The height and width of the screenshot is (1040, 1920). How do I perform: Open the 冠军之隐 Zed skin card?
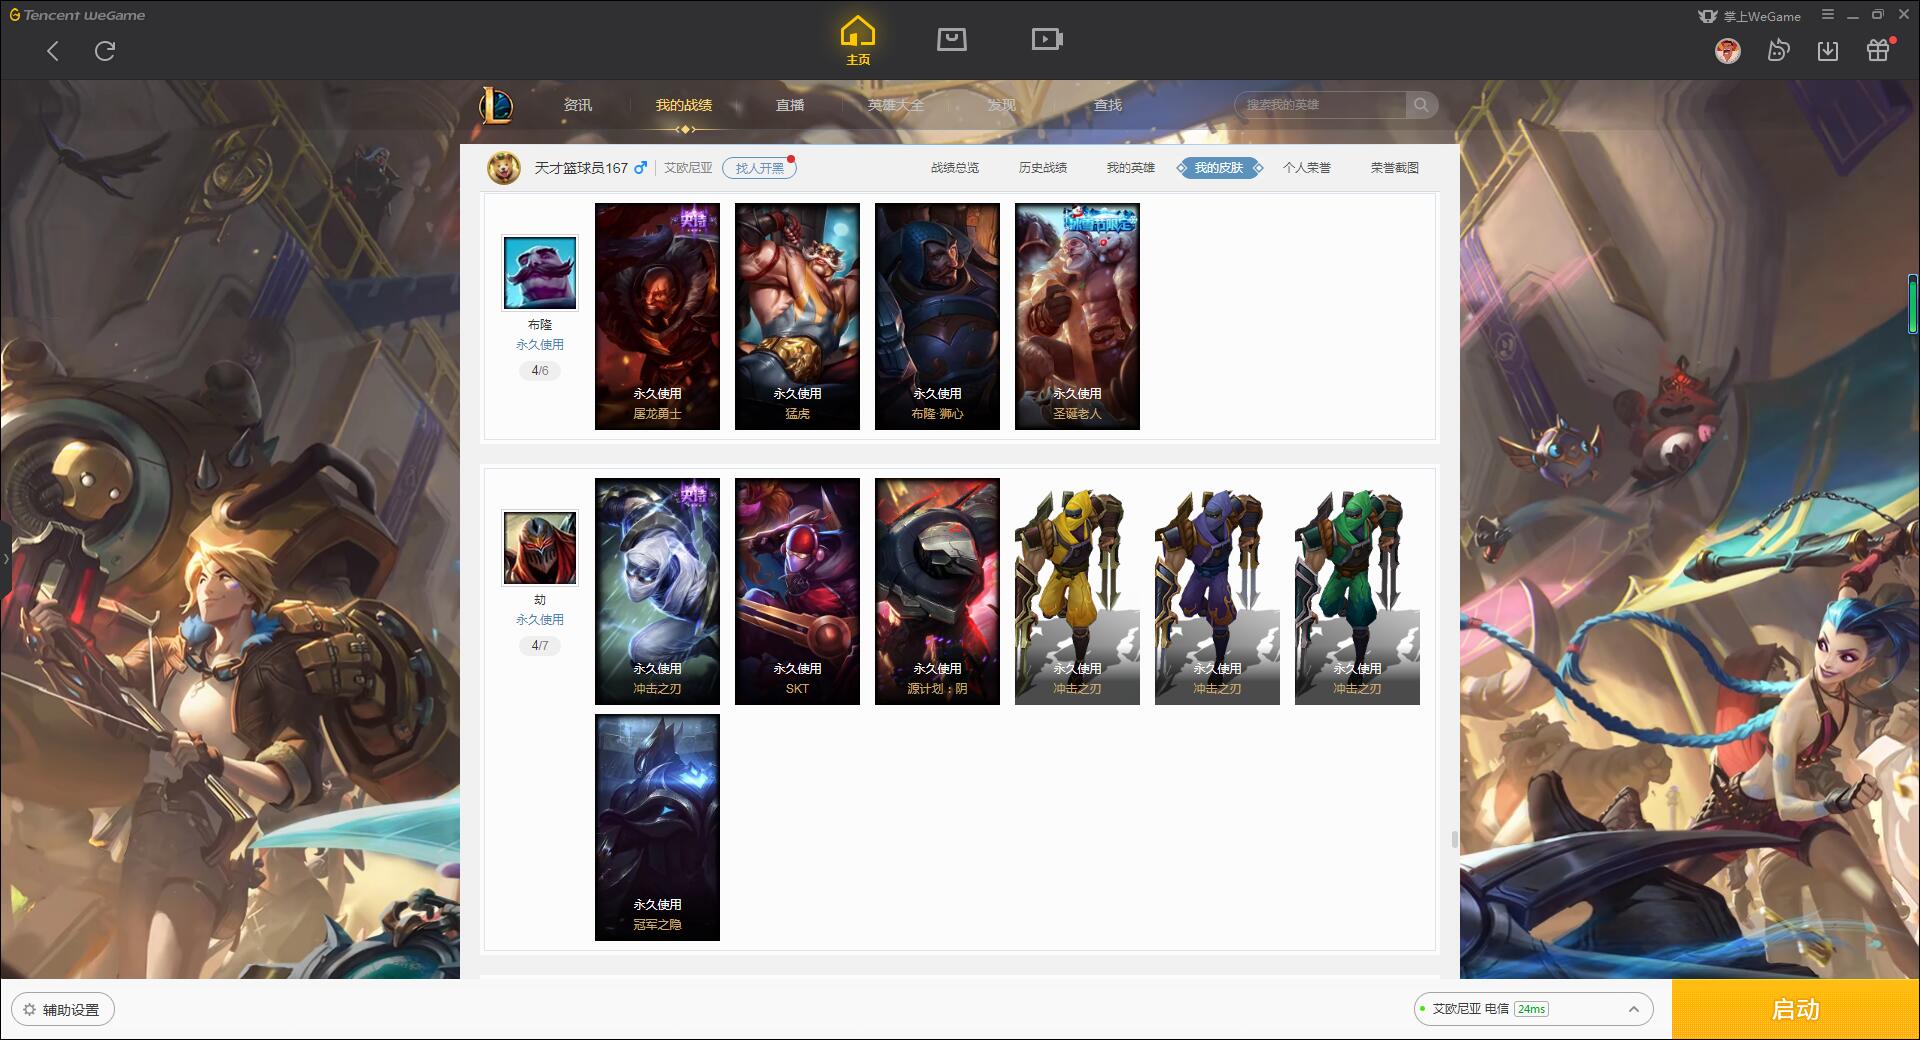(x=657, y=828)
